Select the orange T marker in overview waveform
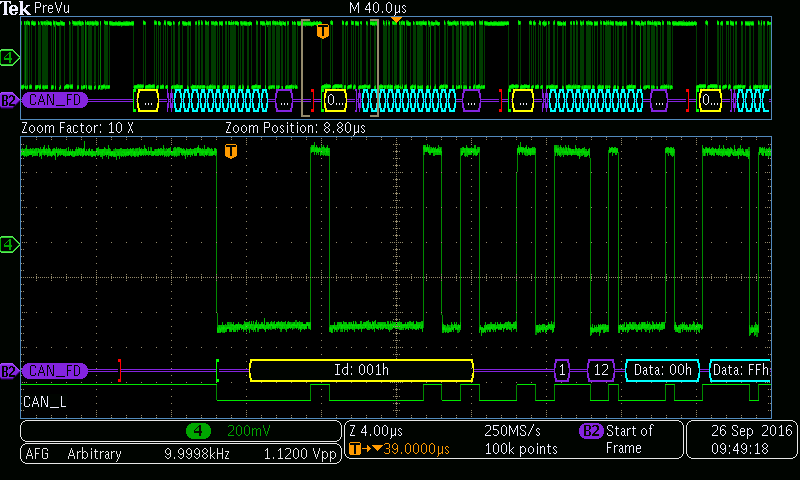Viewport: 800px width, 480px height. tap(322, 32)
